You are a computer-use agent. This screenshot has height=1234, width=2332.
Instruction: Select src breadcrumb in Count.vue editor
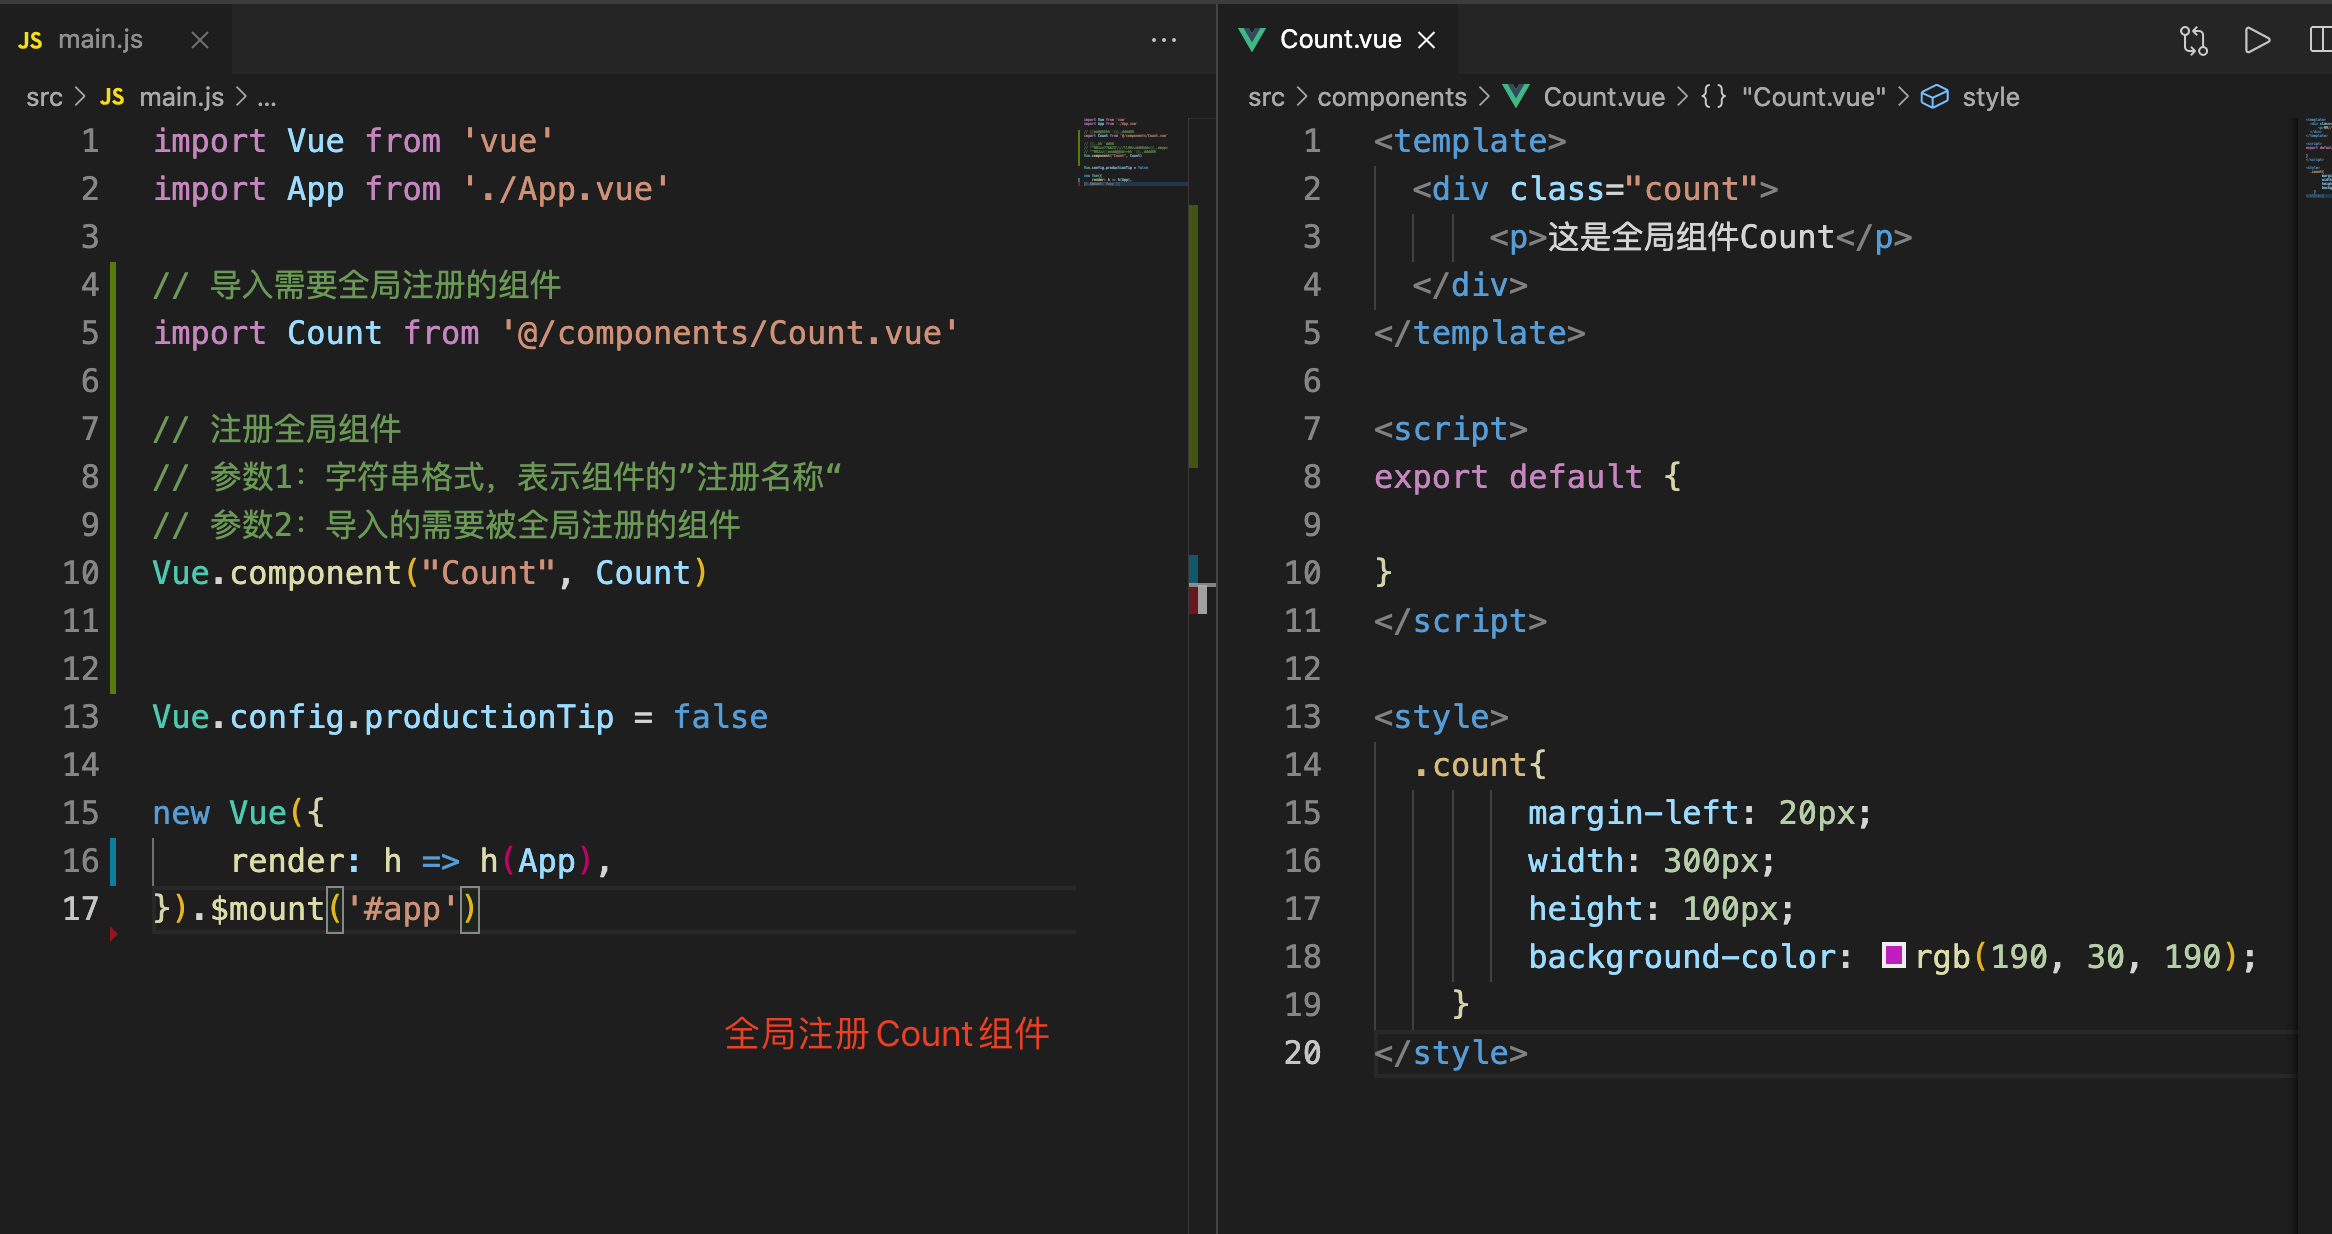tap(1266, 97)
